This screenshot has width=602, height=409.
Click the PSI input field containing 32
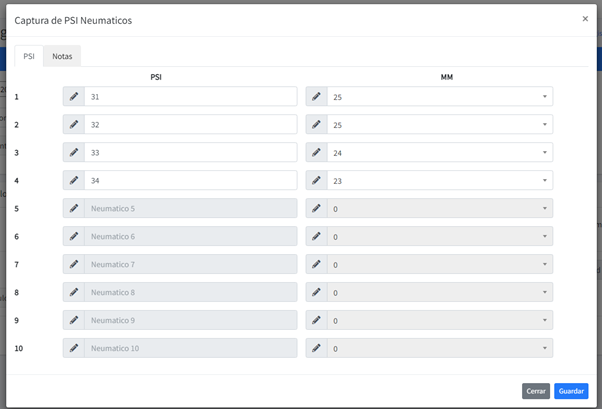pyautogui.click(x=190, y=125)
